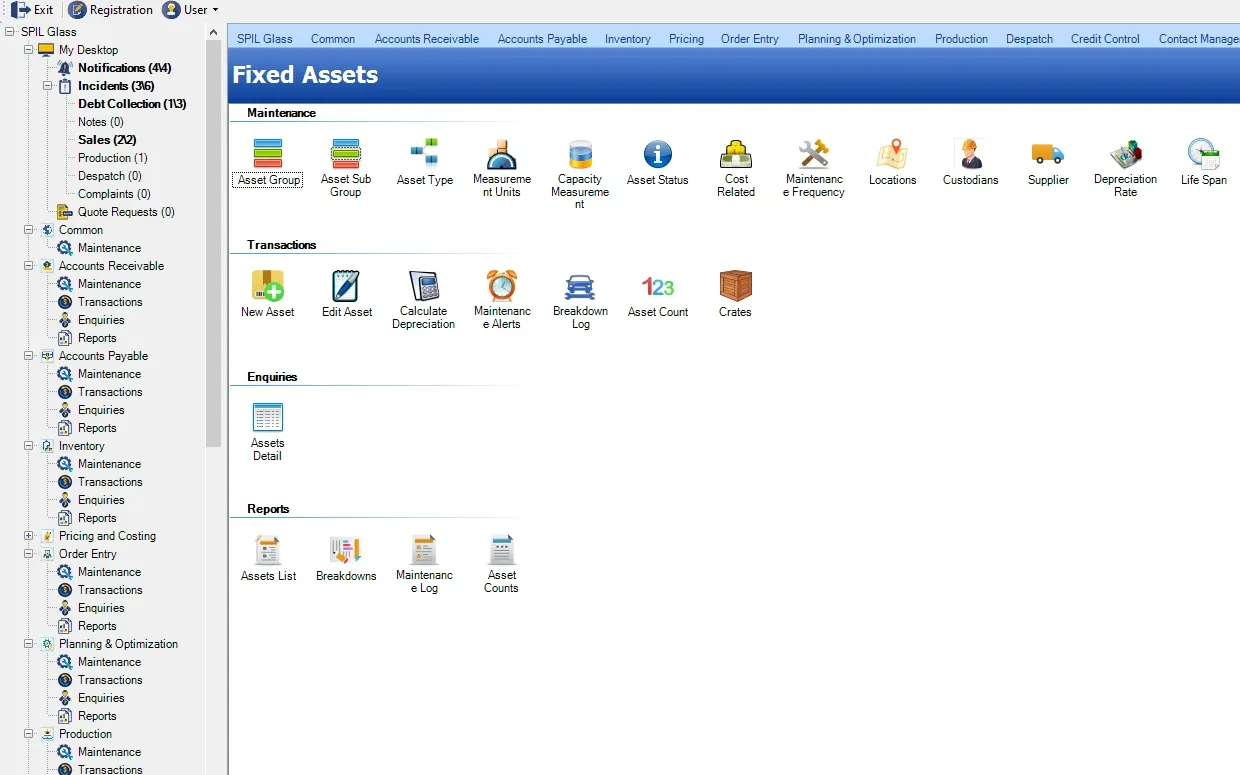Open the Life Span clock icon
Viewport: 1240px width, 775px height.
pos(1203,155)
